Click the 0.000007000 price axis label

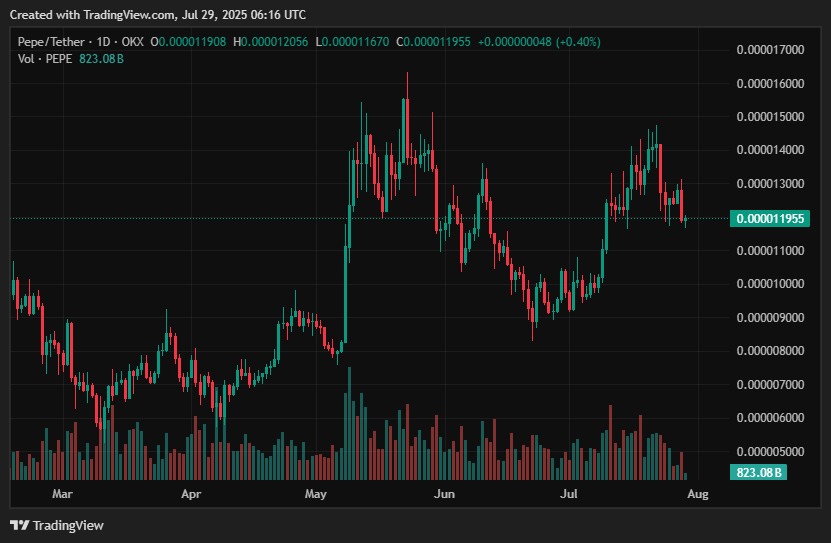coord(770,385)
